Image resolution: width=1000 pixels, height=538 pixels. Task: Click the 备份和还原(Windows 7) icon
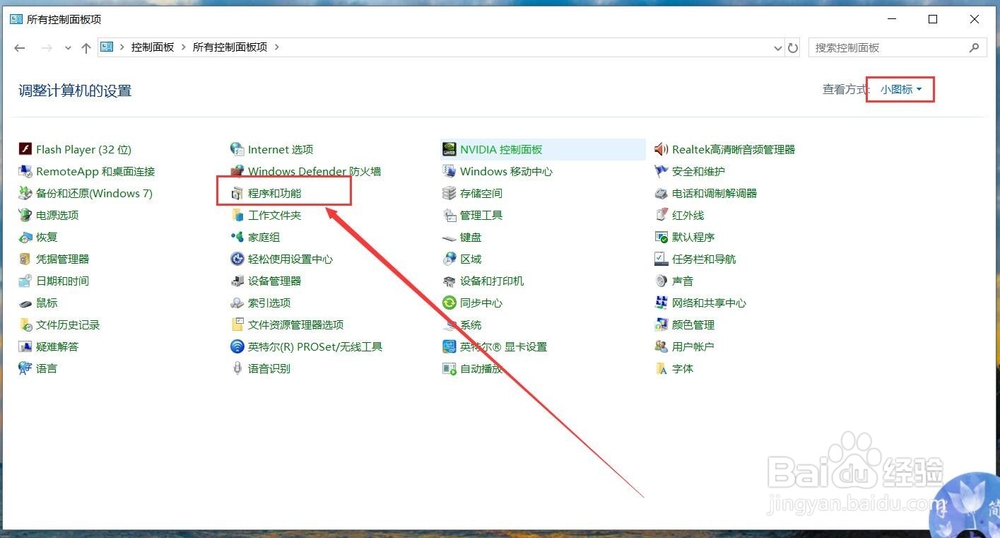[25, 193]
